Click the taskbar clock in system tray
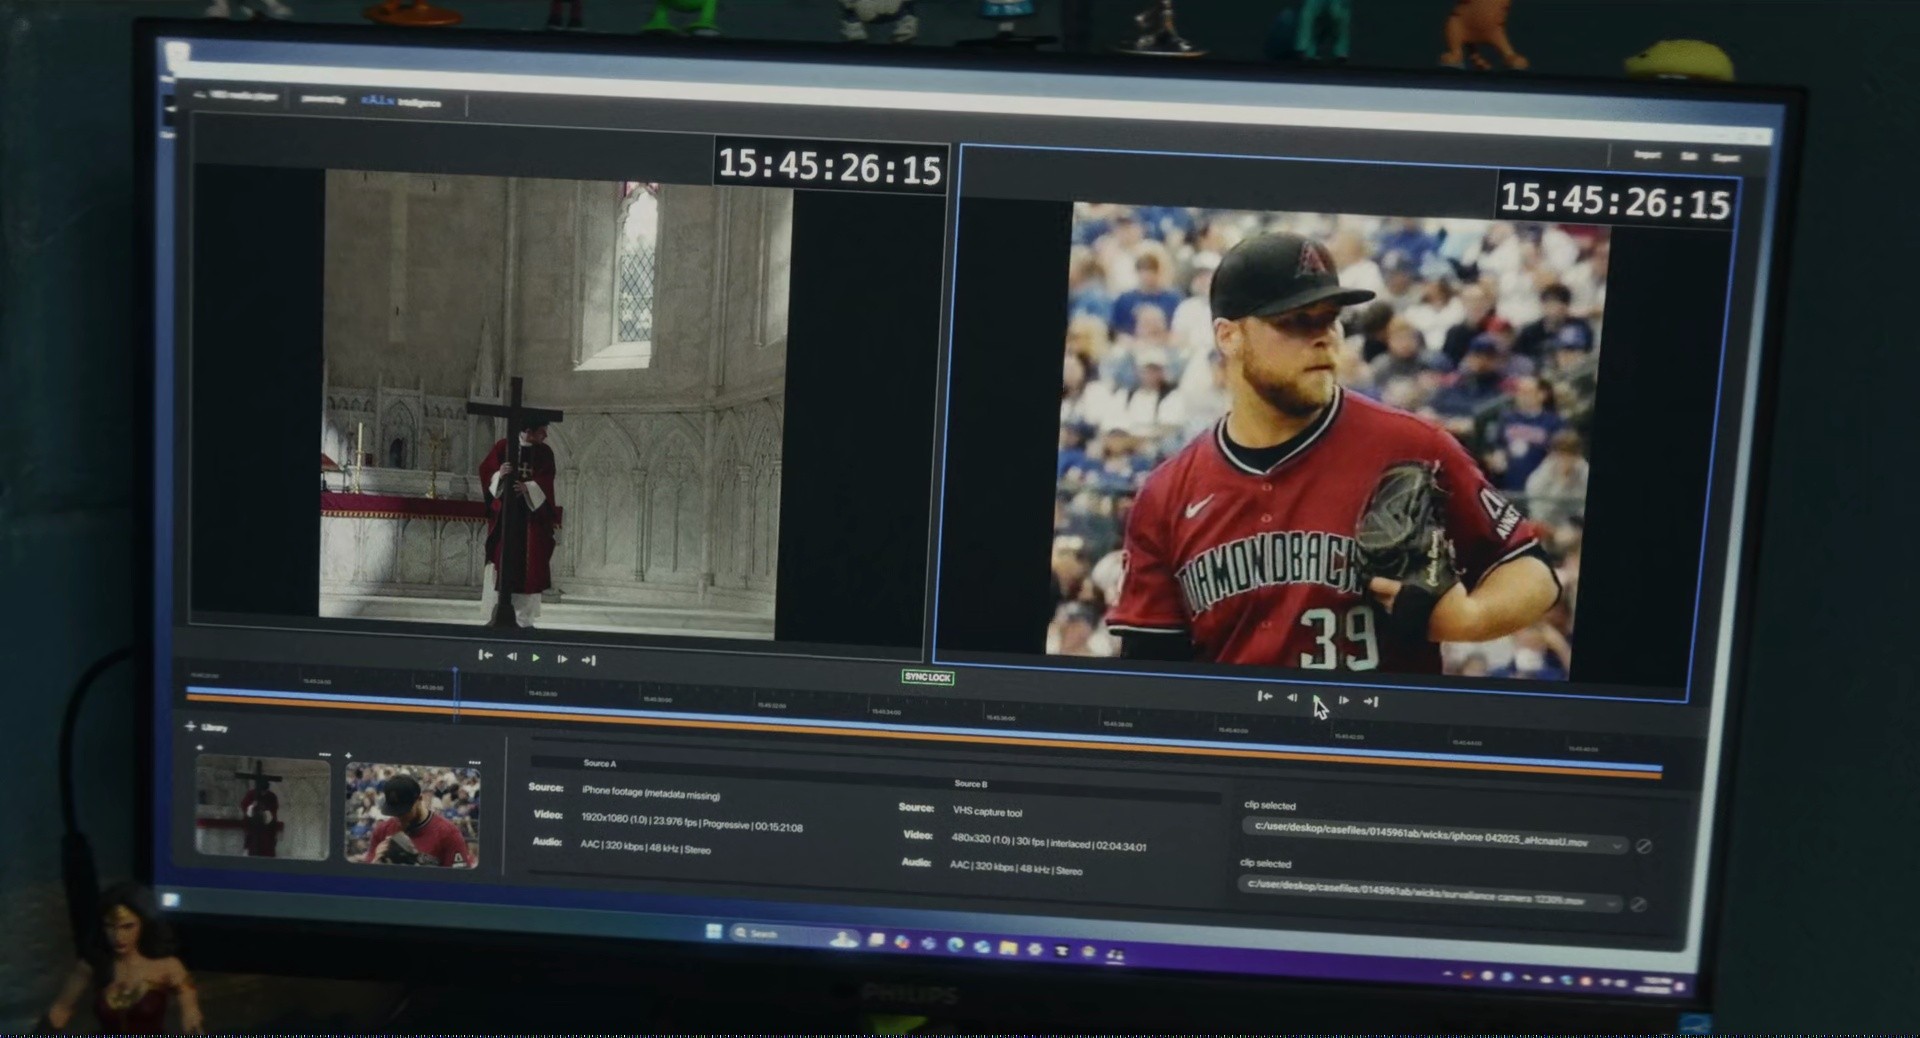This screenshot has width=1920, height=1038. (x=1656, y=984)
